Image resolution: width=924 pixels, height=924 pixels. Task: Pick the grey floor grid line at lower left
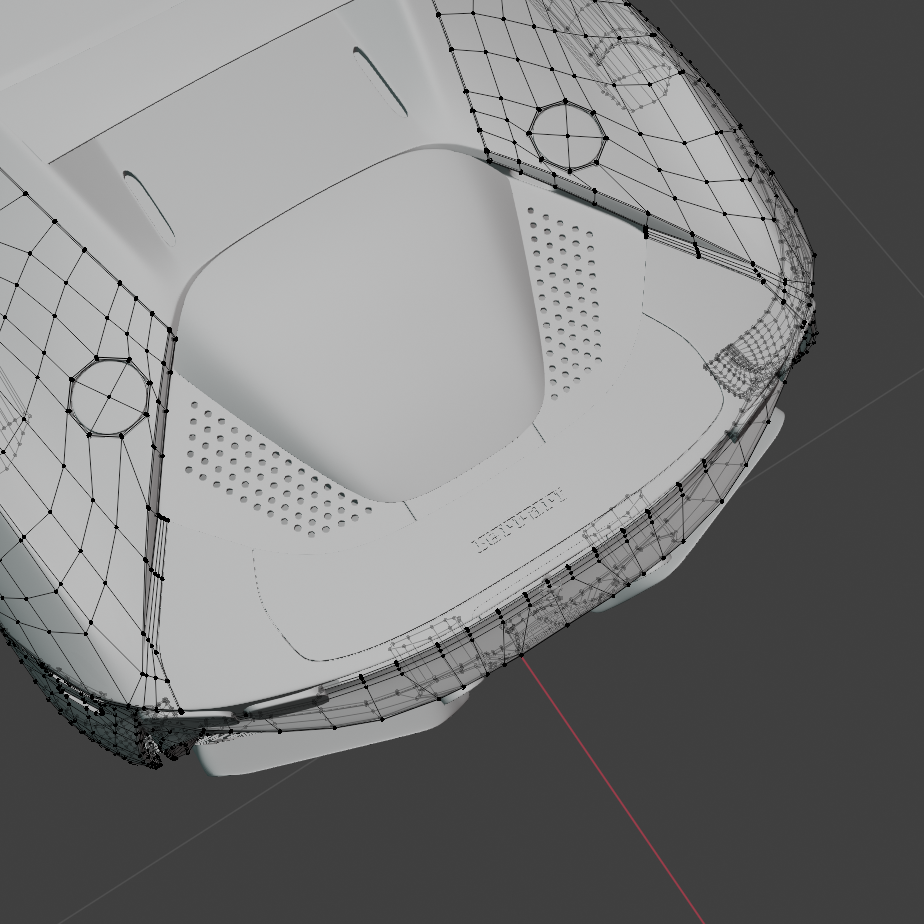150,862
